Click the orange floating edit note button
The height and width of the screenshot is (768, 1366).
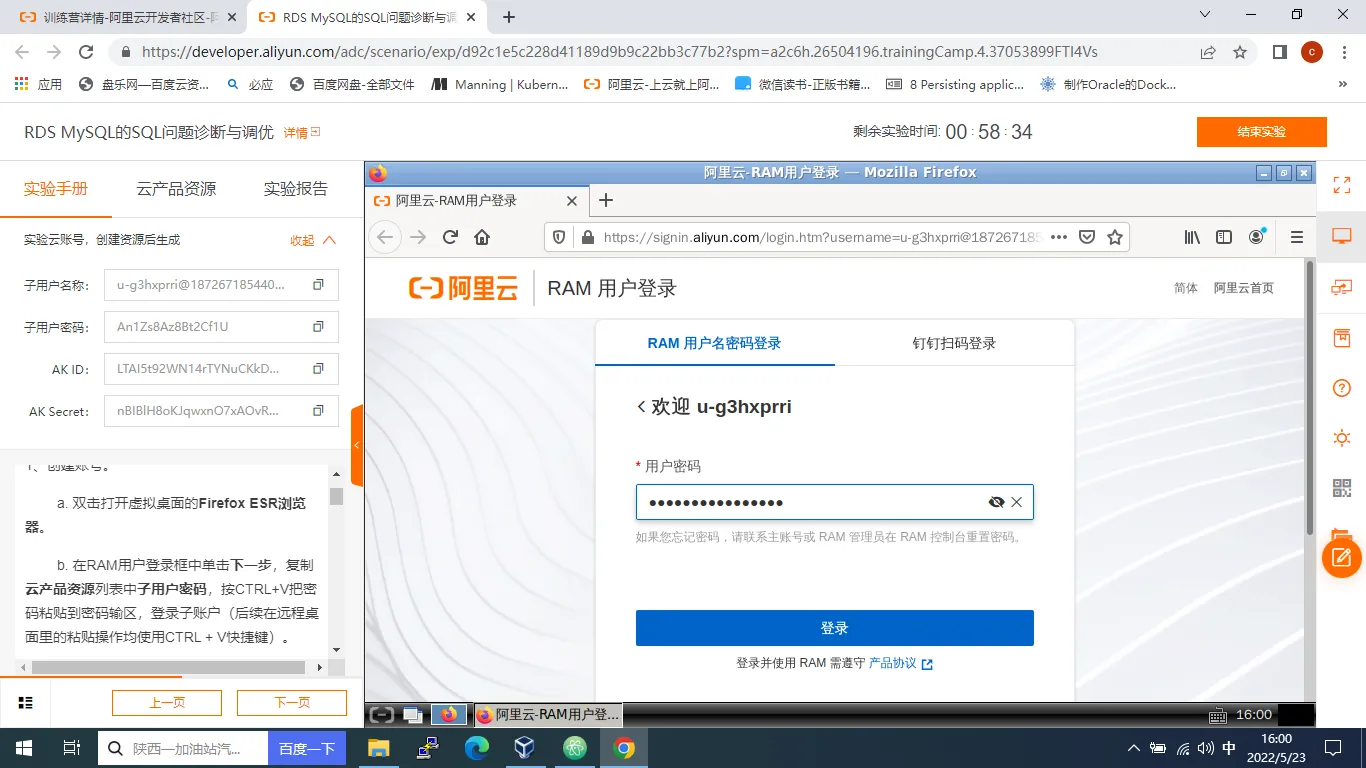point(1342,557)
